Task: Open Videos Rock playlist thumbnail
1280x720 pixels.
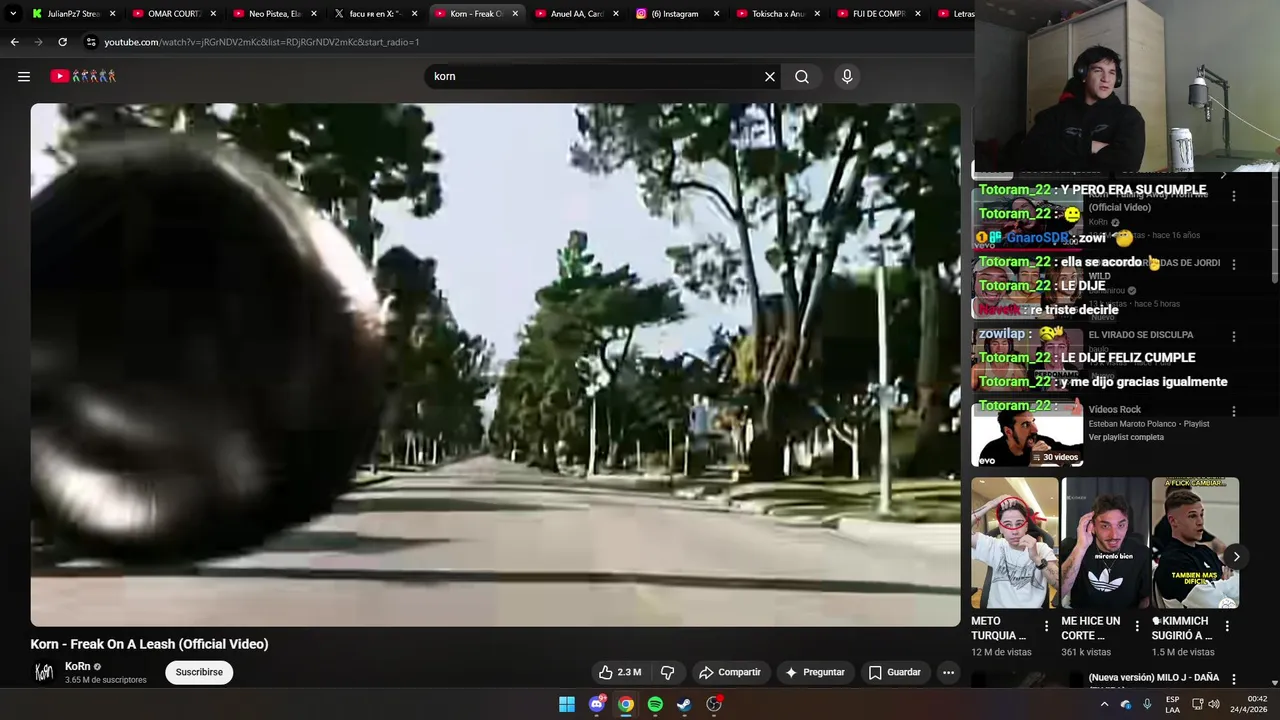Action: tap(1027, 434)
